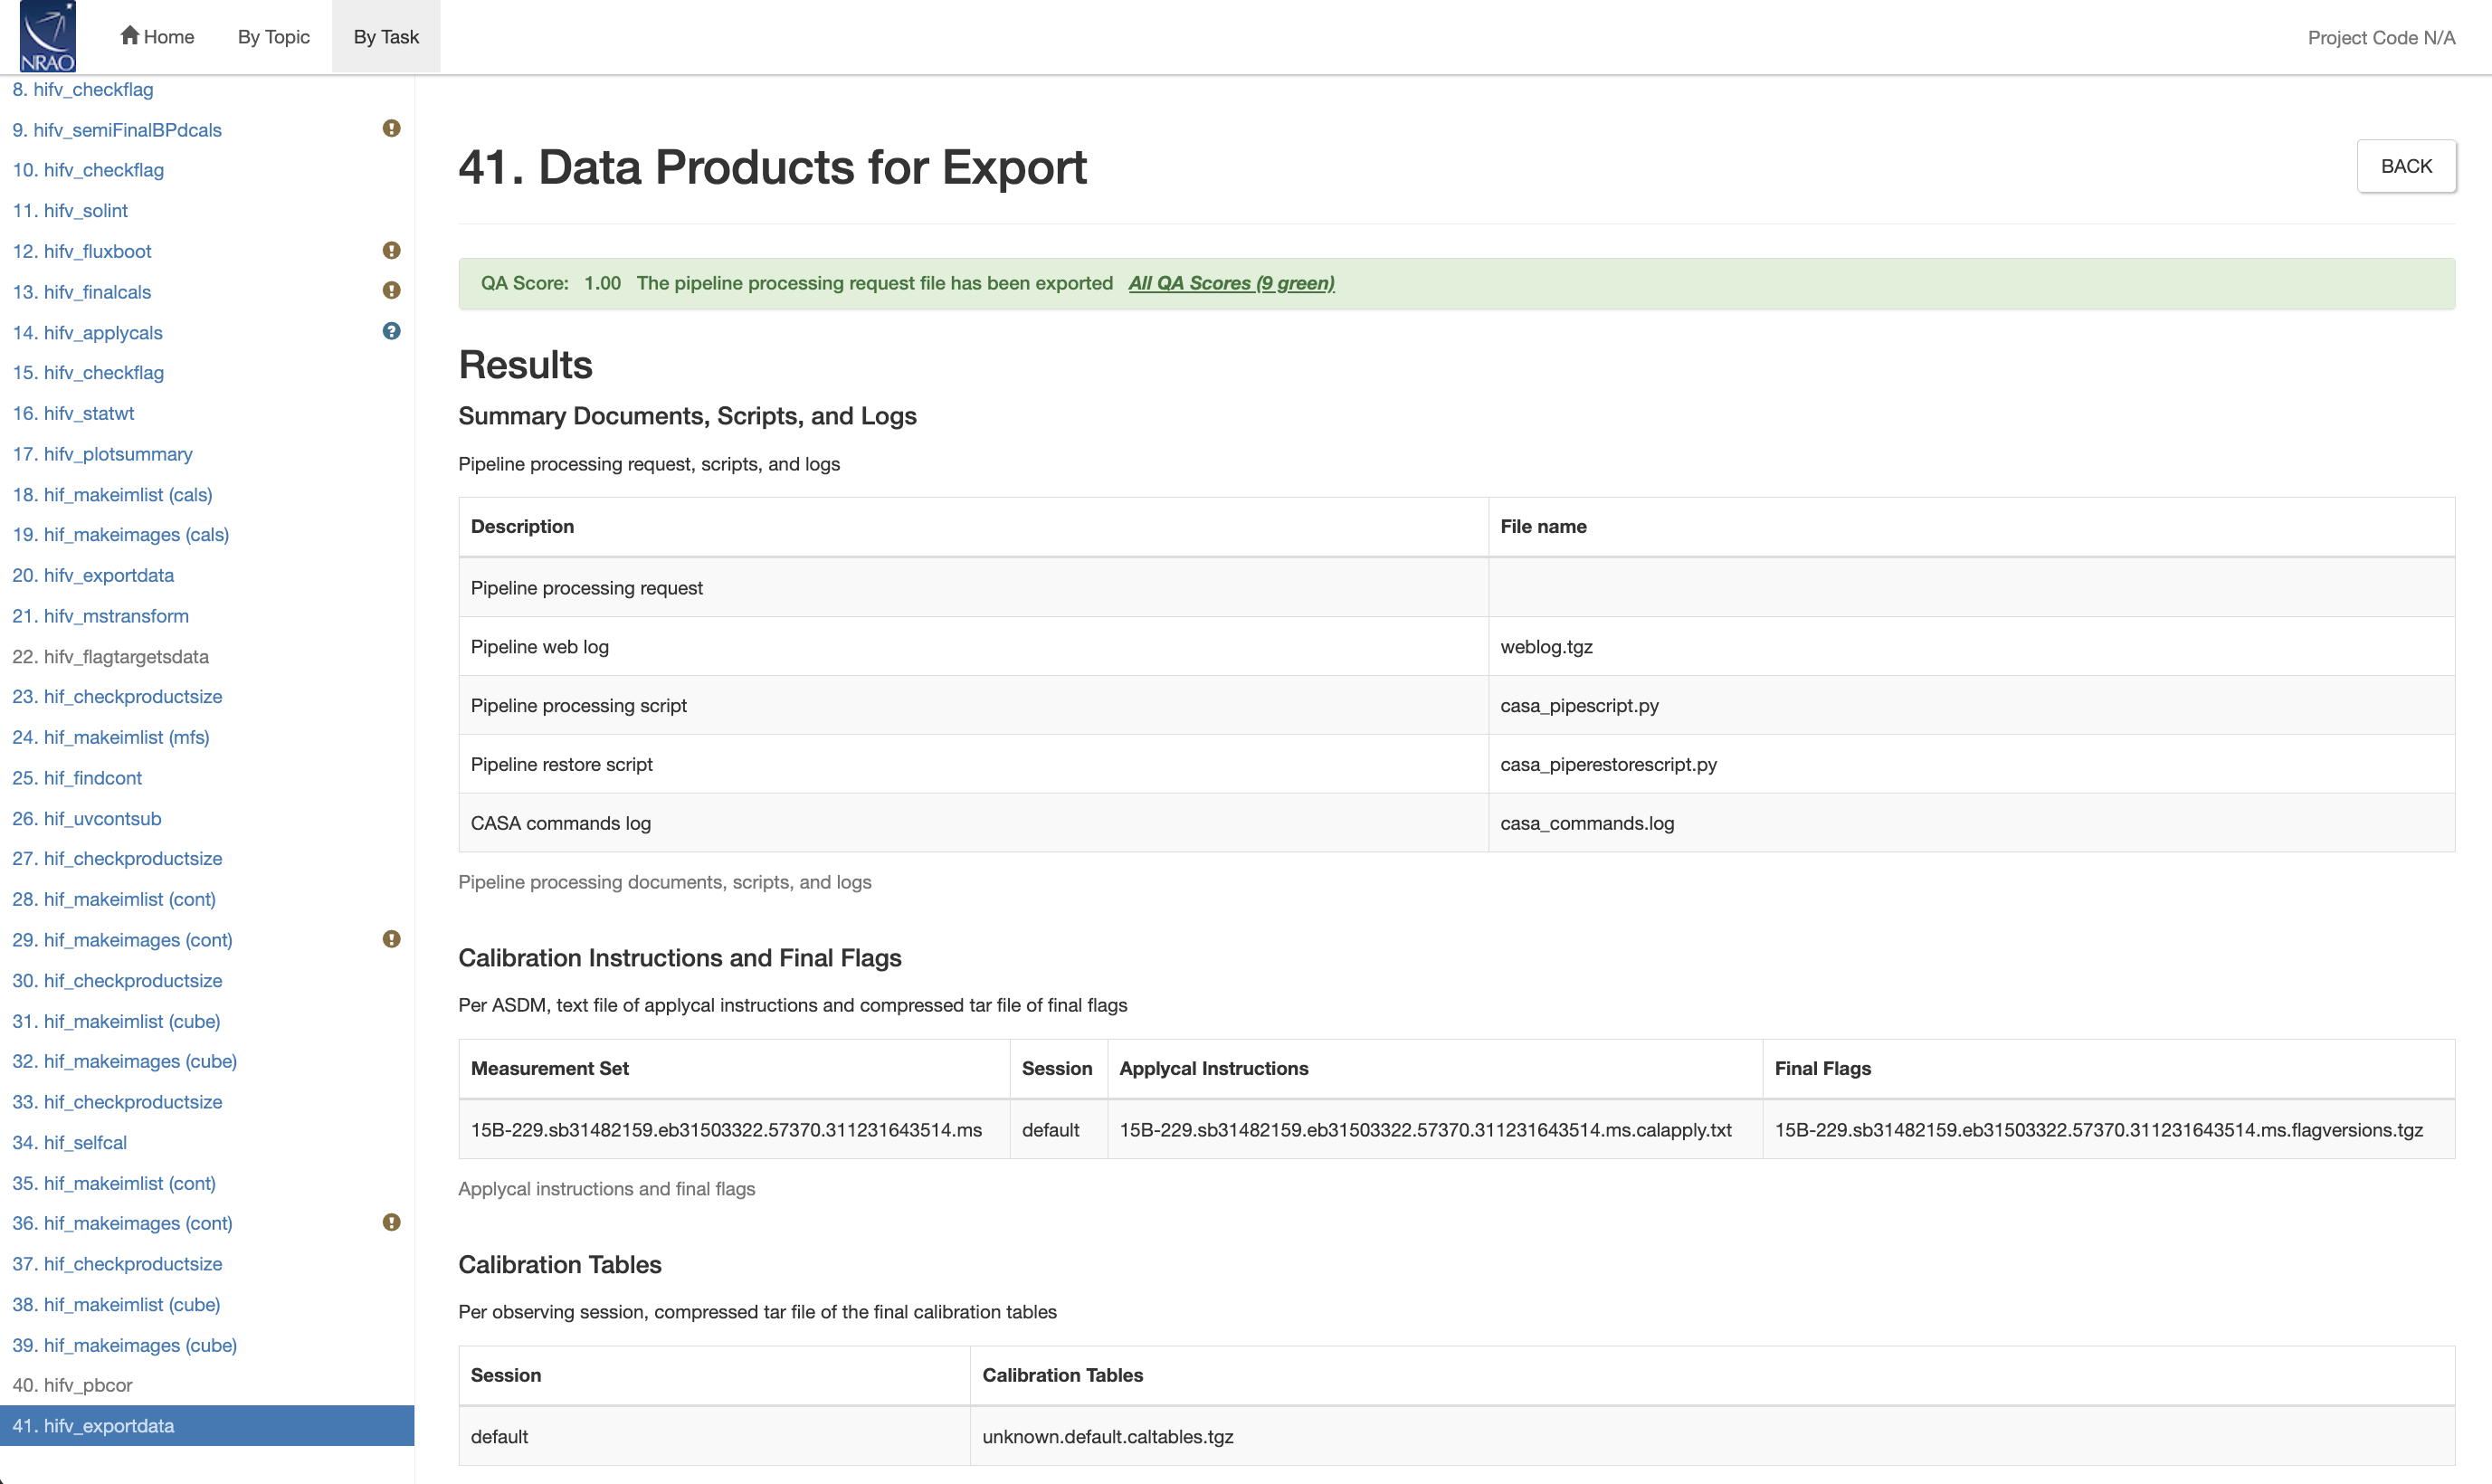Open 32. hif_makeimages (cube) task
Viewport: 2492px width, 1484px height.
(125, 1061)
